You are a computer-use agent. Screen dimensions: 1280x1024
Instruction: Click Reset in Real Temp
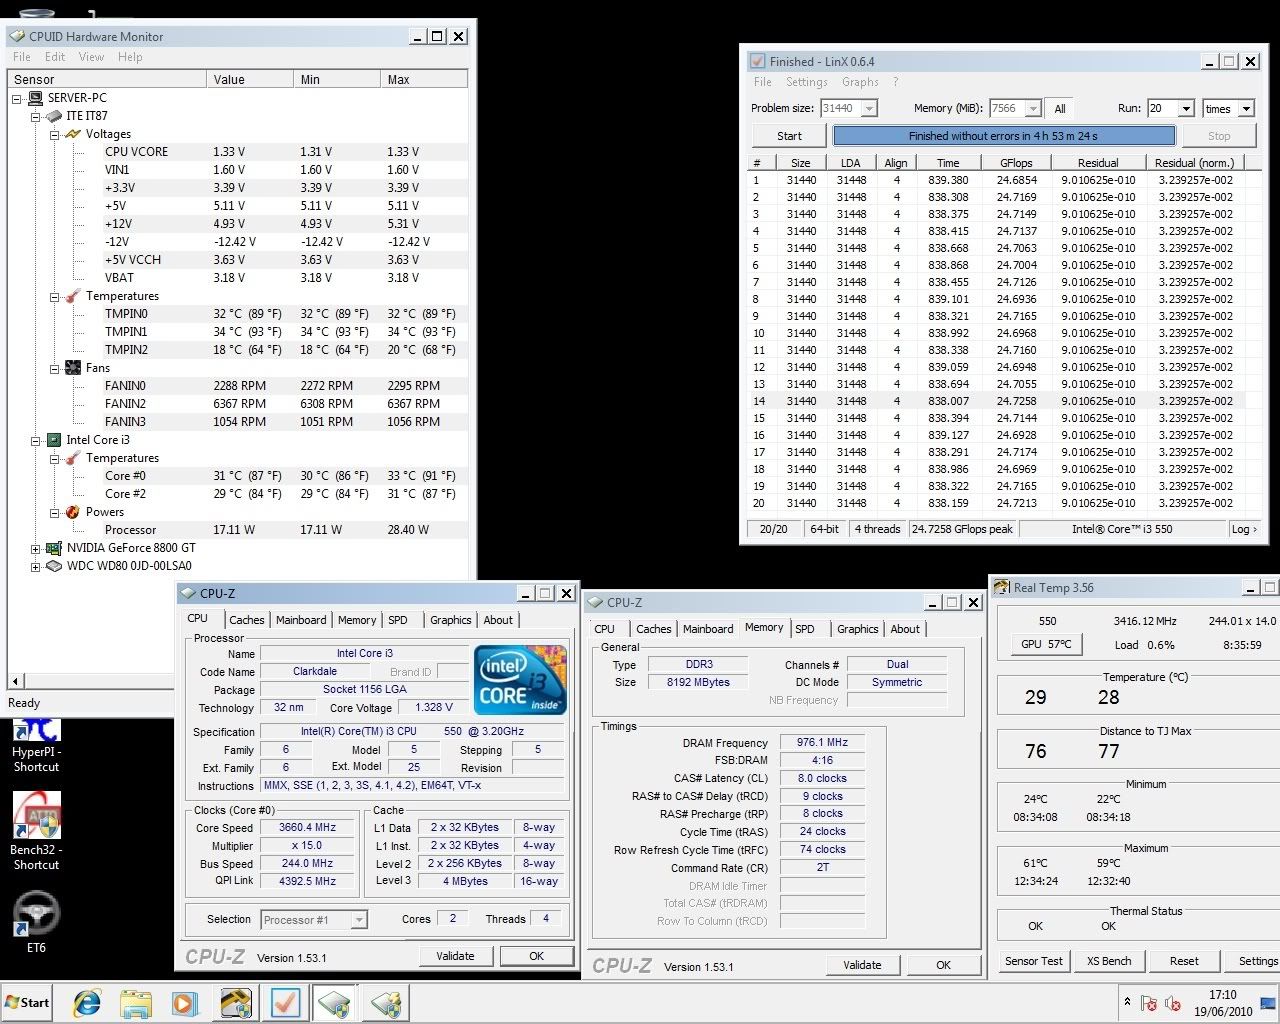coord(1184,961)
